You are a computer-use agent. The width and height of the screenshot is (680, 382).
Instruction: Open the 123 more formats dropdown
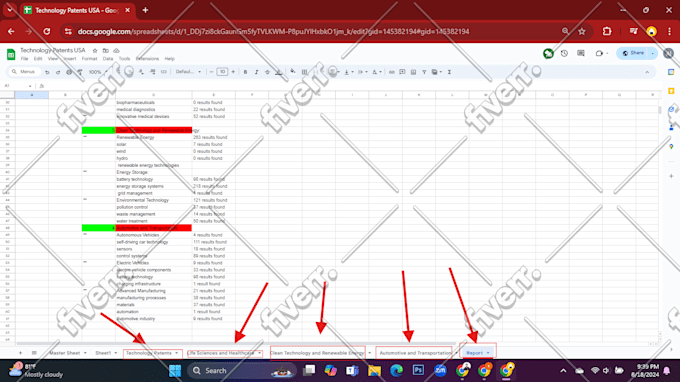coord(163,72)
